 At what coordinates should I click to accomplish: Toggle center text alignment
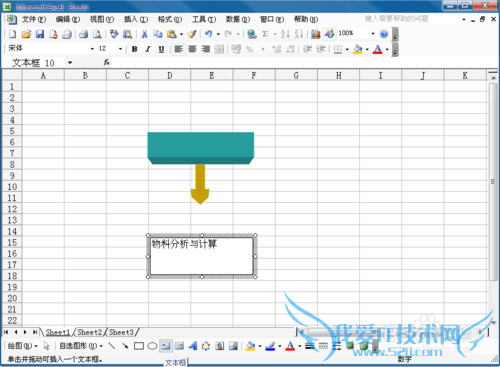click(192, 49)
